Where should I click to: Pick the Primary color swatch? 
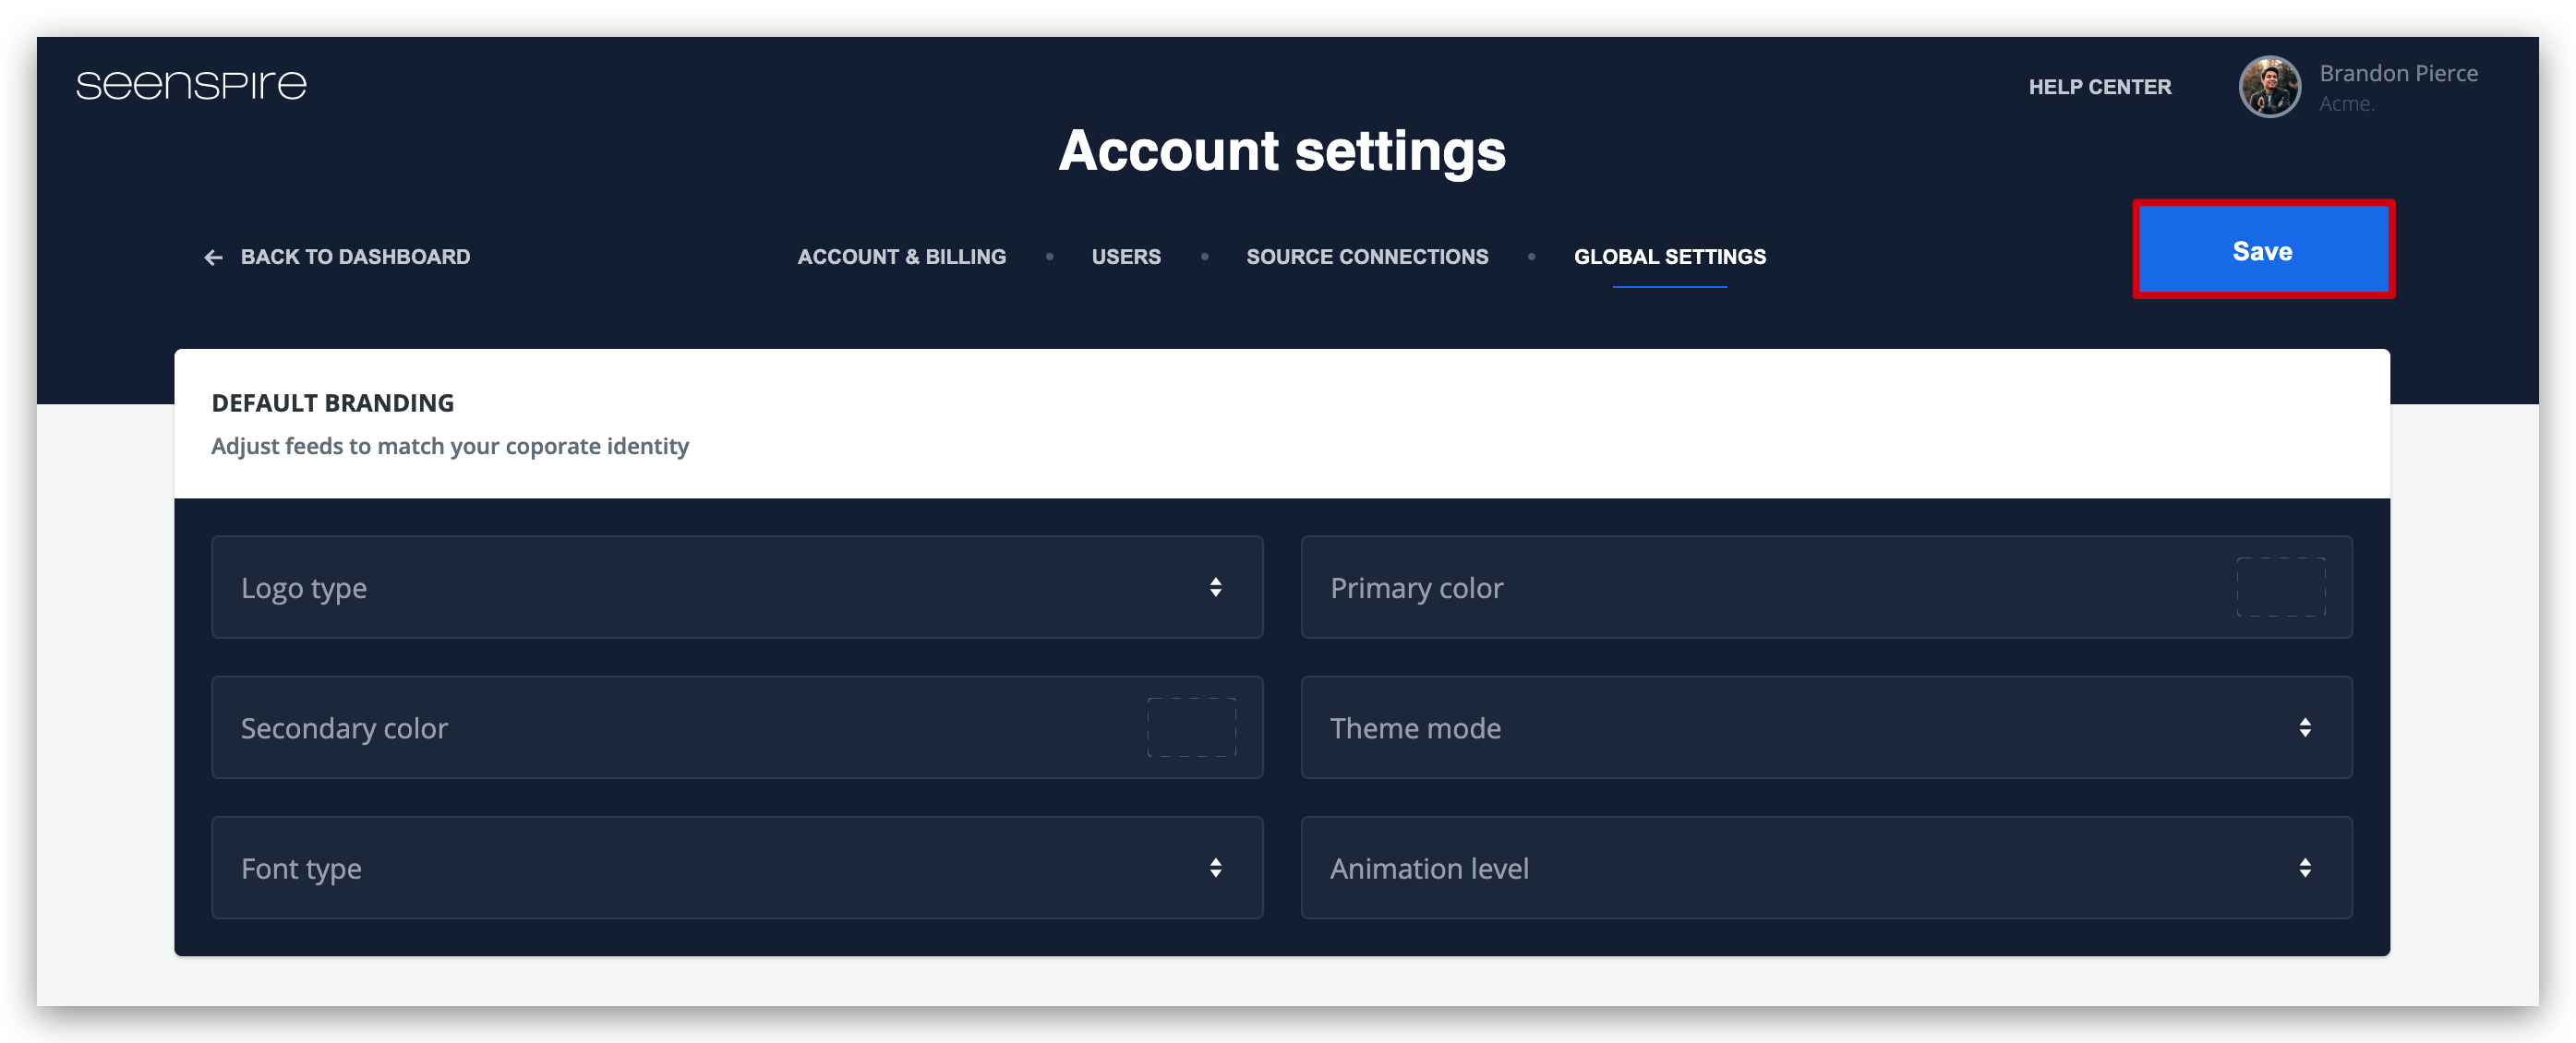coord(2280,587)
